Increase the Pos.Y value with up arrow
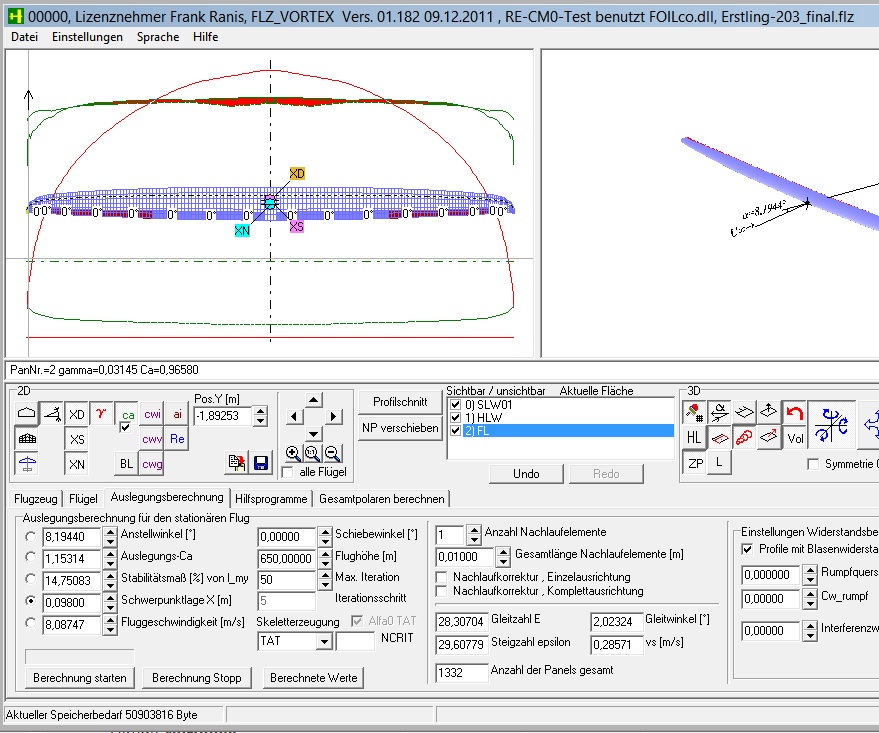879x733 pixels. pos(261,410)
